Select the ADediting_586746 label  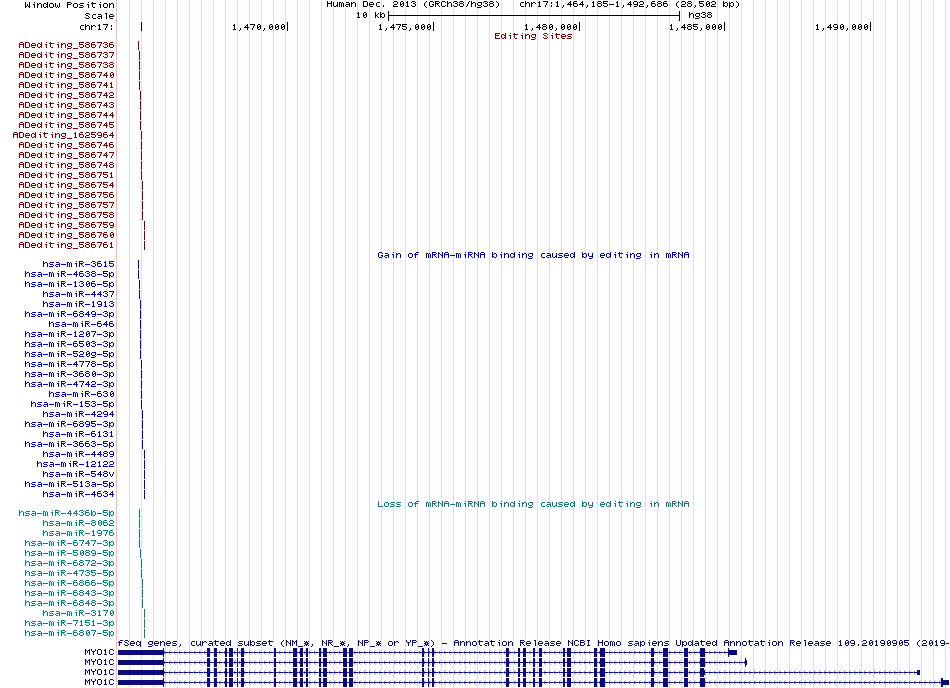coord(66,145)
